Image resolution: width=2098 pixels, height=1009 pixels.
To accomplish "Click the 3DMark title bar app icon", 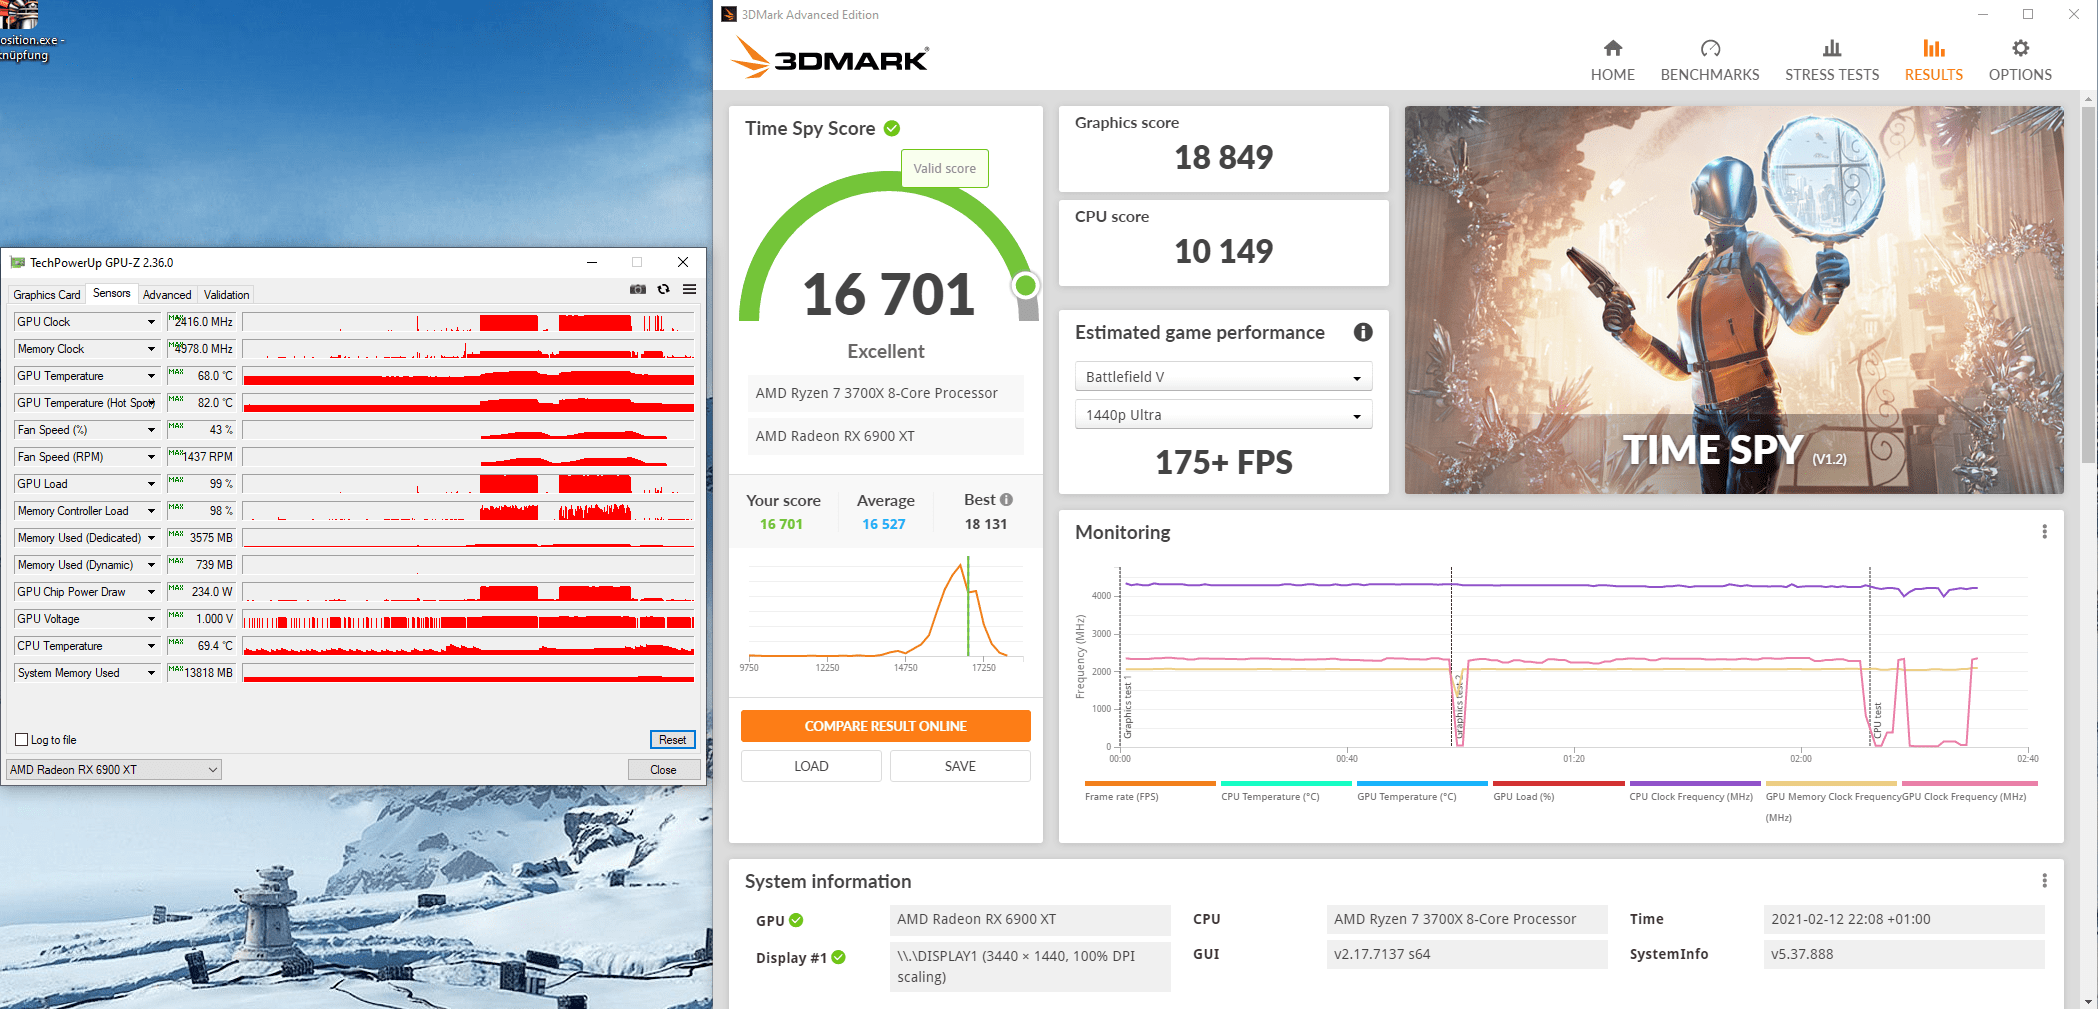I will (729, 14).
